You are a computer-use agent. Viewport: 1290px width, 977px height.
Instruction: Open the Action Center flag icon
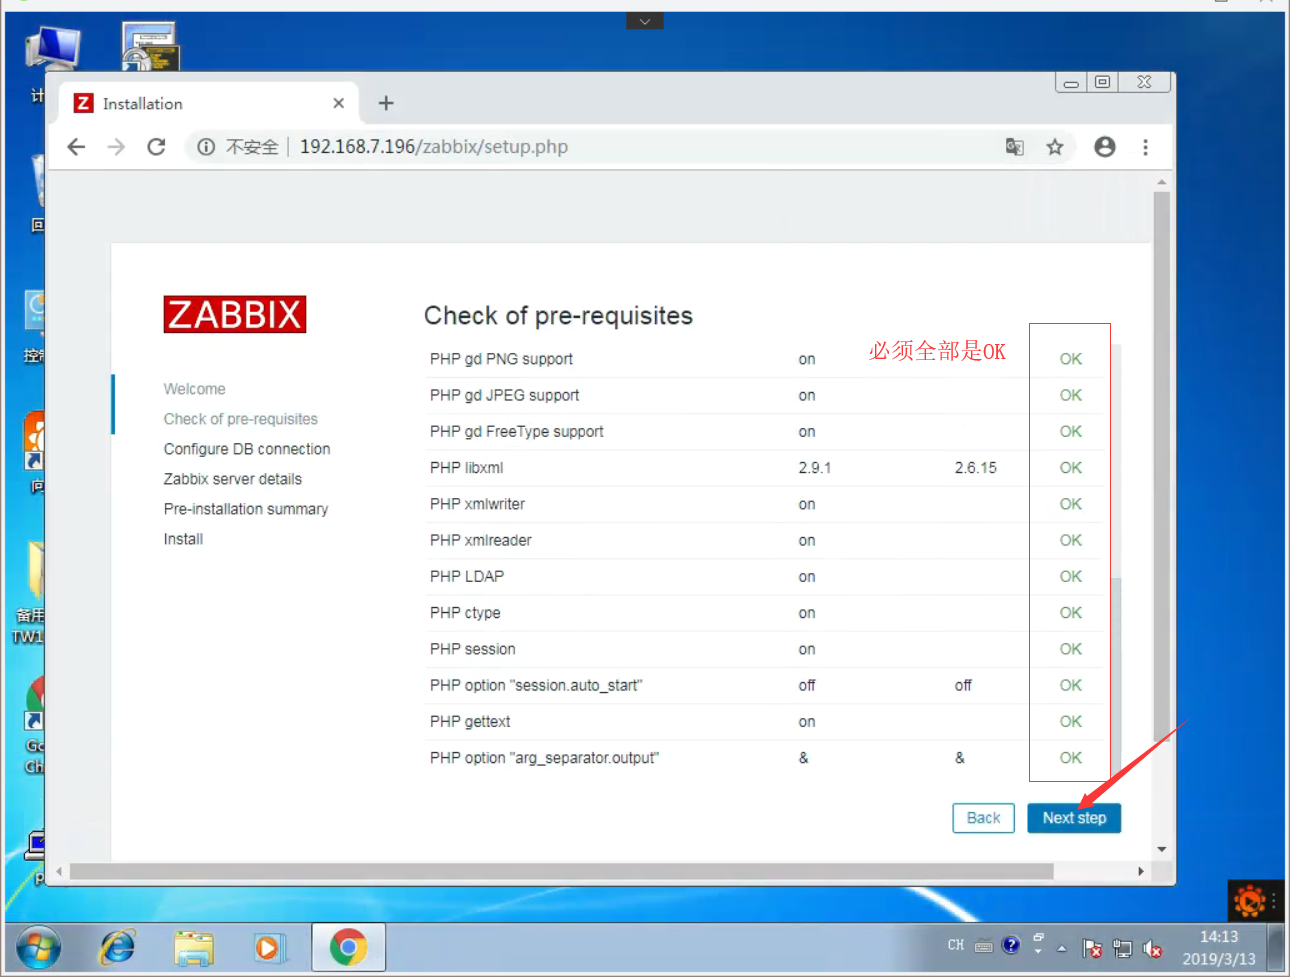point(1092,948)
